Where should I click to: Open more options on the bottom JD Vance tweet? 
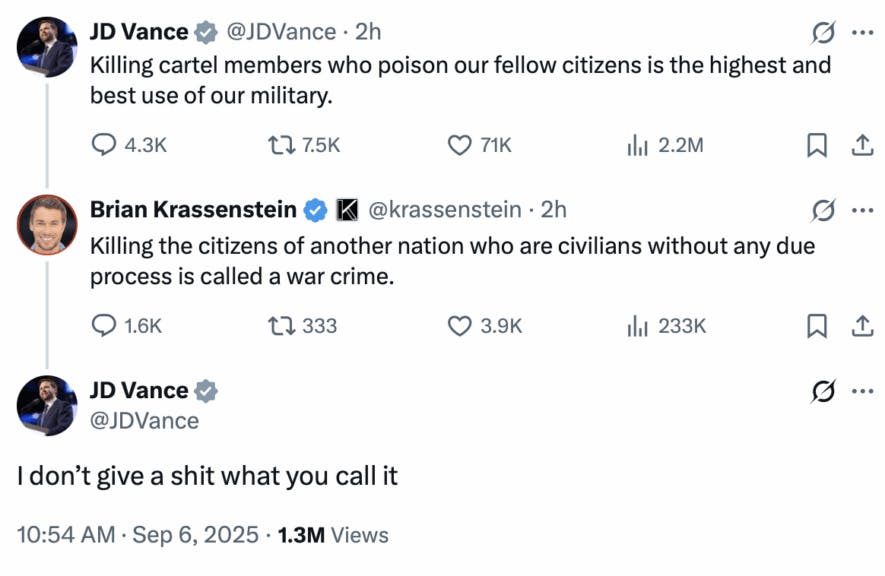[x=861, y=391]
